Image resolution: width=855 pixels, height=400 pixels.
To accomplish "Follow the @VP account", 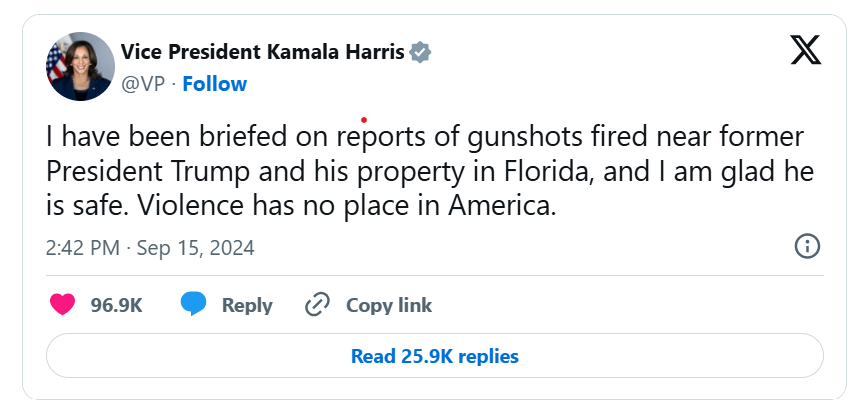I will tap(214, 84).
